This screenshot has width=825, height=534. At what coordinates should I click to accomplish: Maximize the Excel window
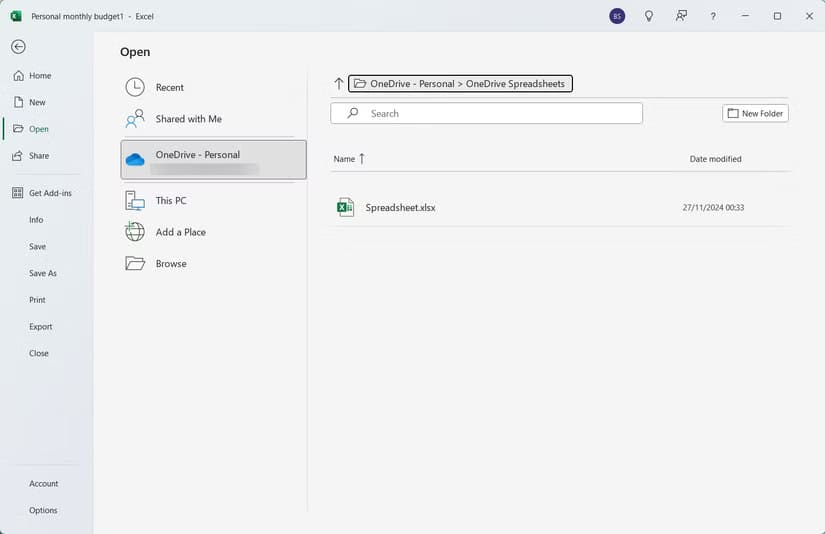pyautogui.click(x=777, y=16)
